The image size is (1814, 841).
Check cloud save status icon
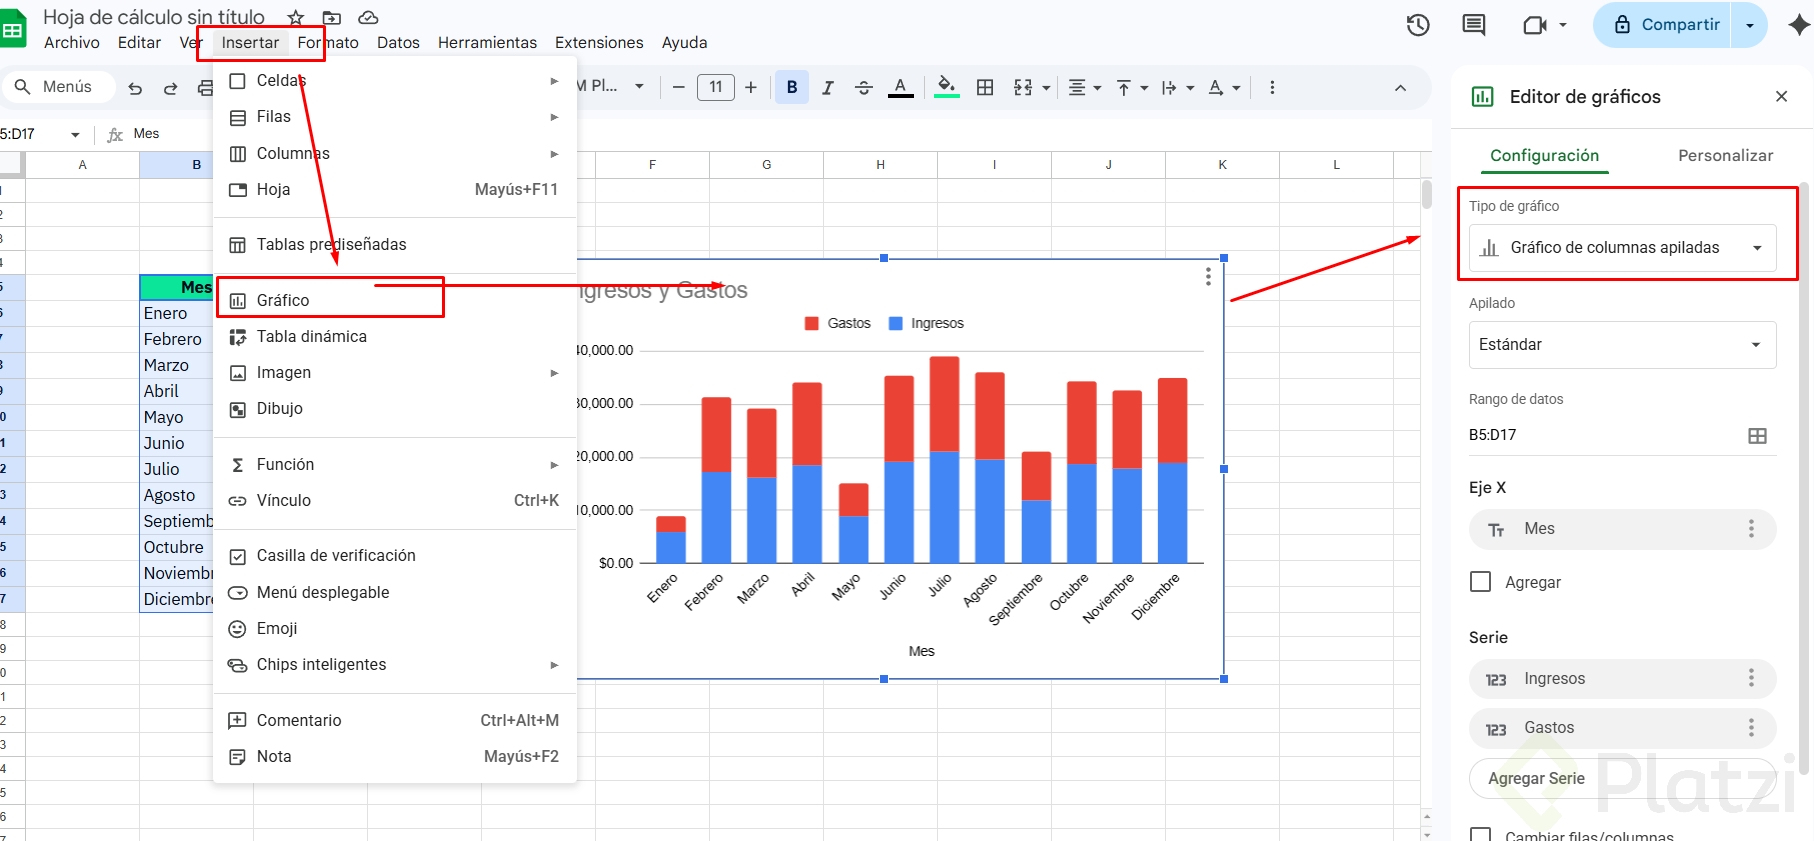coord(368,18)
